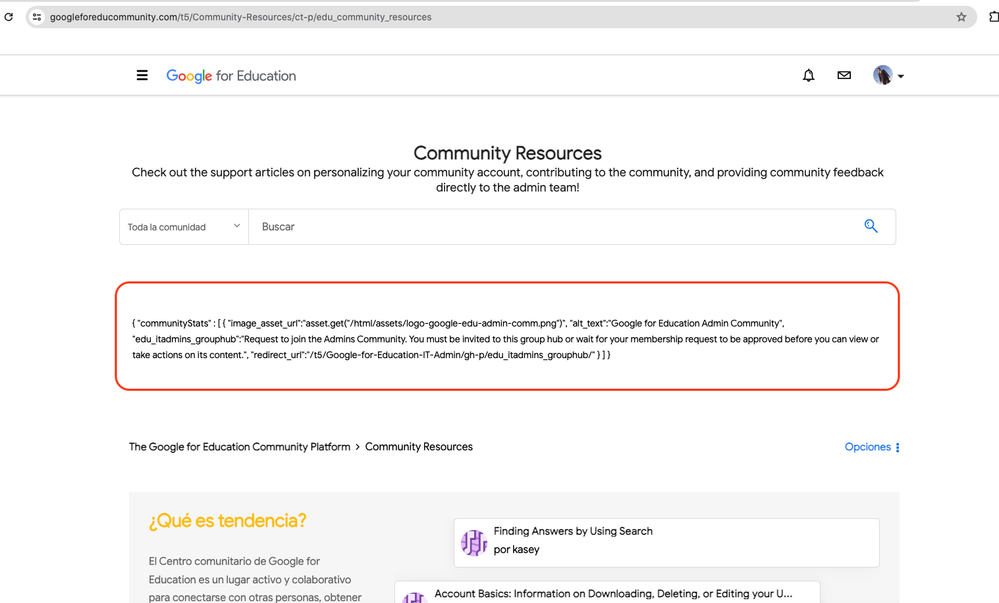999x603 pixels.
Task: Open the hamburger navigation menu
Action: tap(142, 75)
